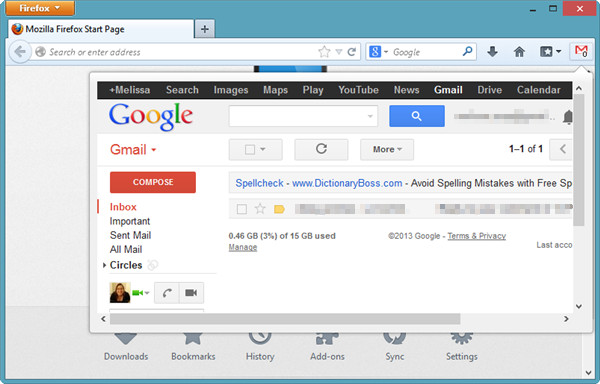Open the Bookmarks menu toolbar icon
The height and width of the screenshot is (384, 600).
coord(550,51)
